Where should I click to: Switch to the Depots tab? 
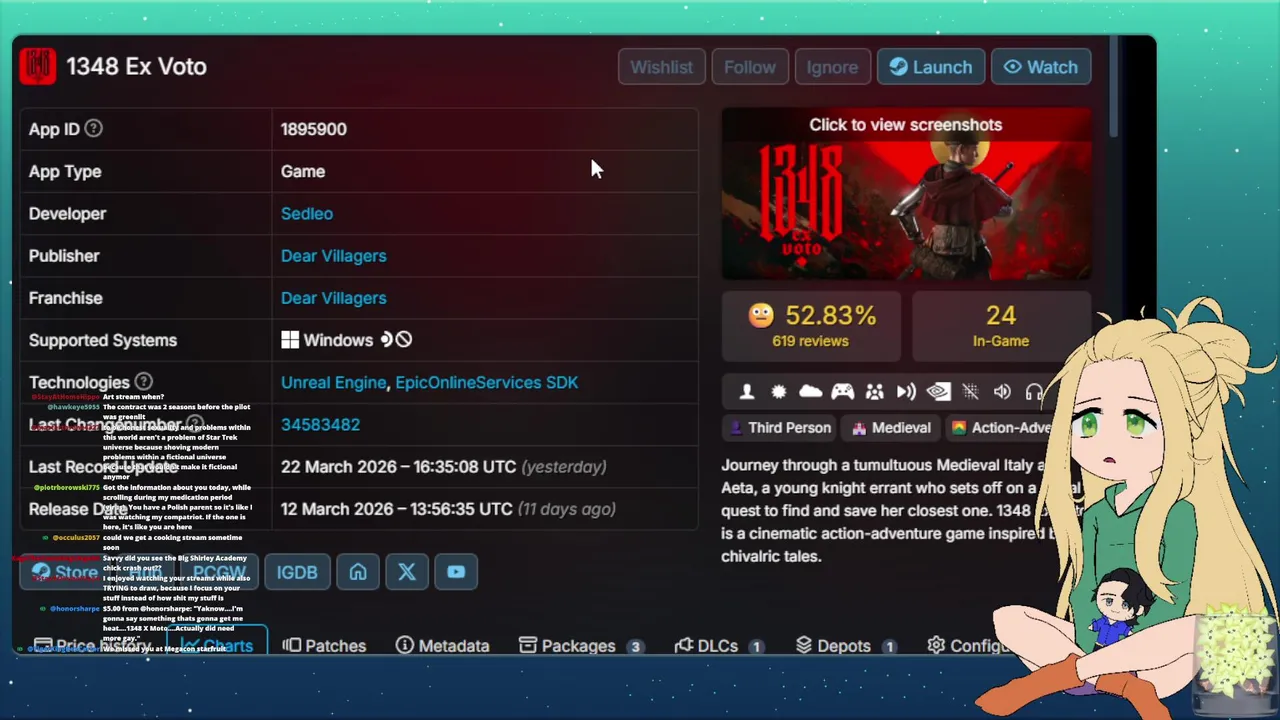pos(849,645)
